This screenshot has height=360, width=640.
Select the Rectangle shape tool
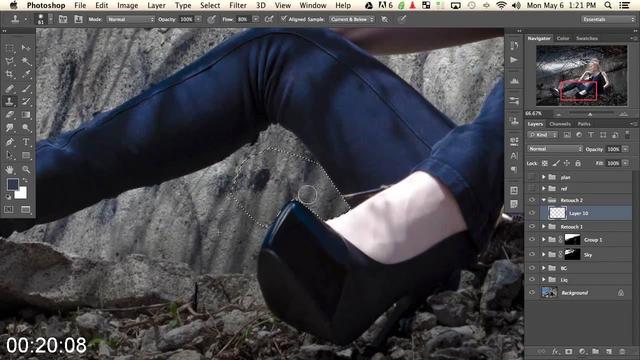[26, 156]
